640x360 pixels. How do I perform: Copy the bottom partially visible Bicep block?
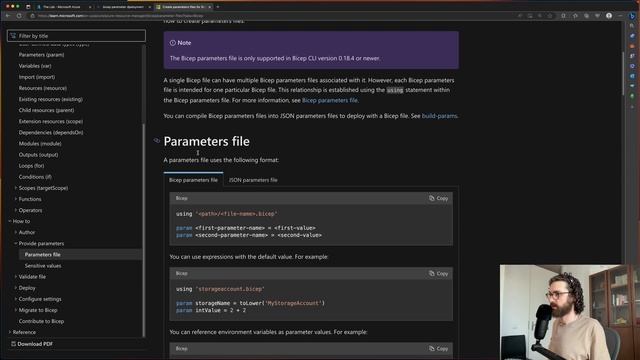click(438, 349)
